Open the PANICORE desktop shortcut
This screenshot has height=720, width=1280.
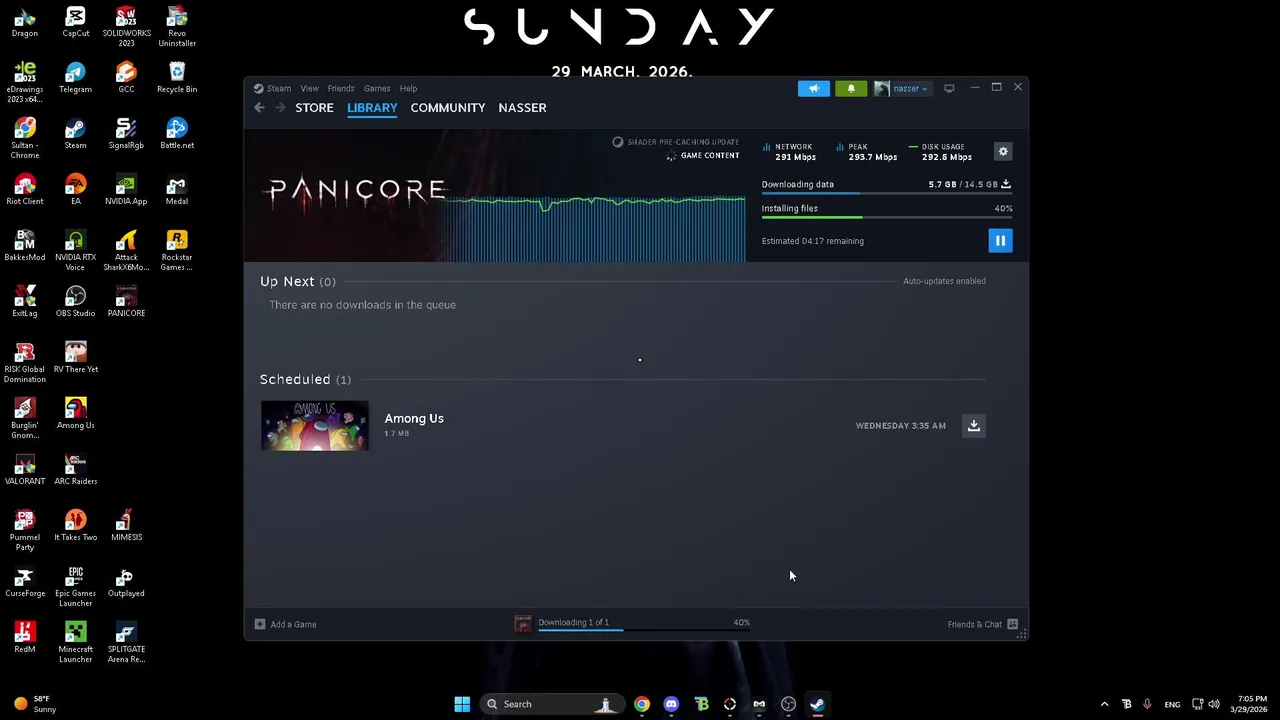click(x=126, y=302)
